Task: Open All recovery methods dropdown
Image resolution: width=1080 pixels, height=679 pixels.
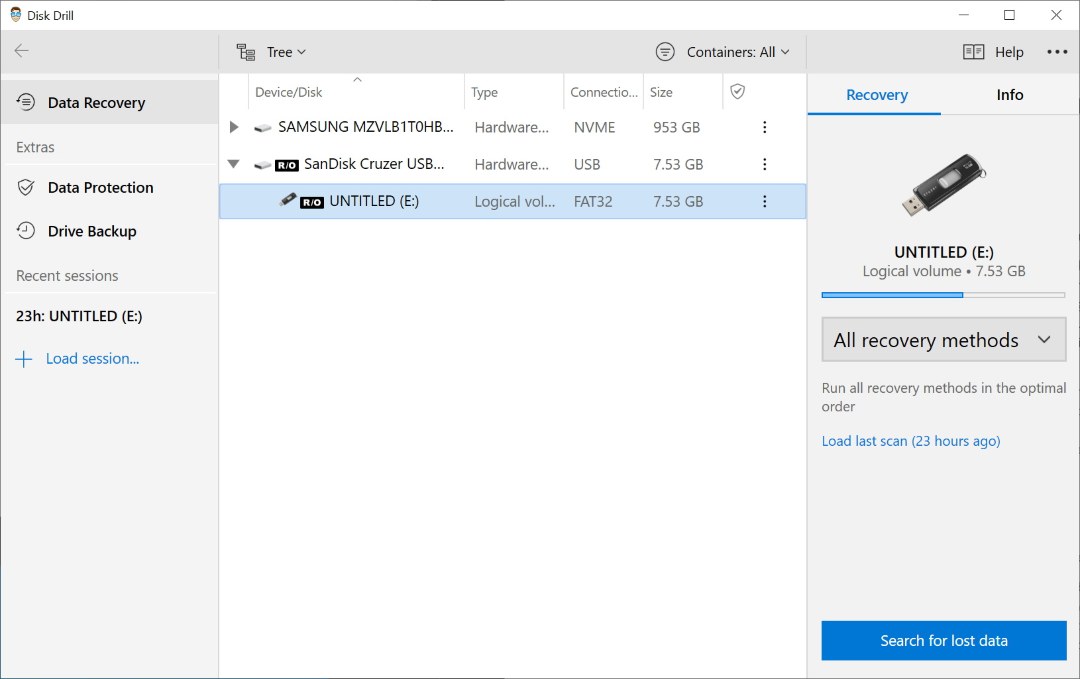Action: pyautogui.click(x=943, y=340)
